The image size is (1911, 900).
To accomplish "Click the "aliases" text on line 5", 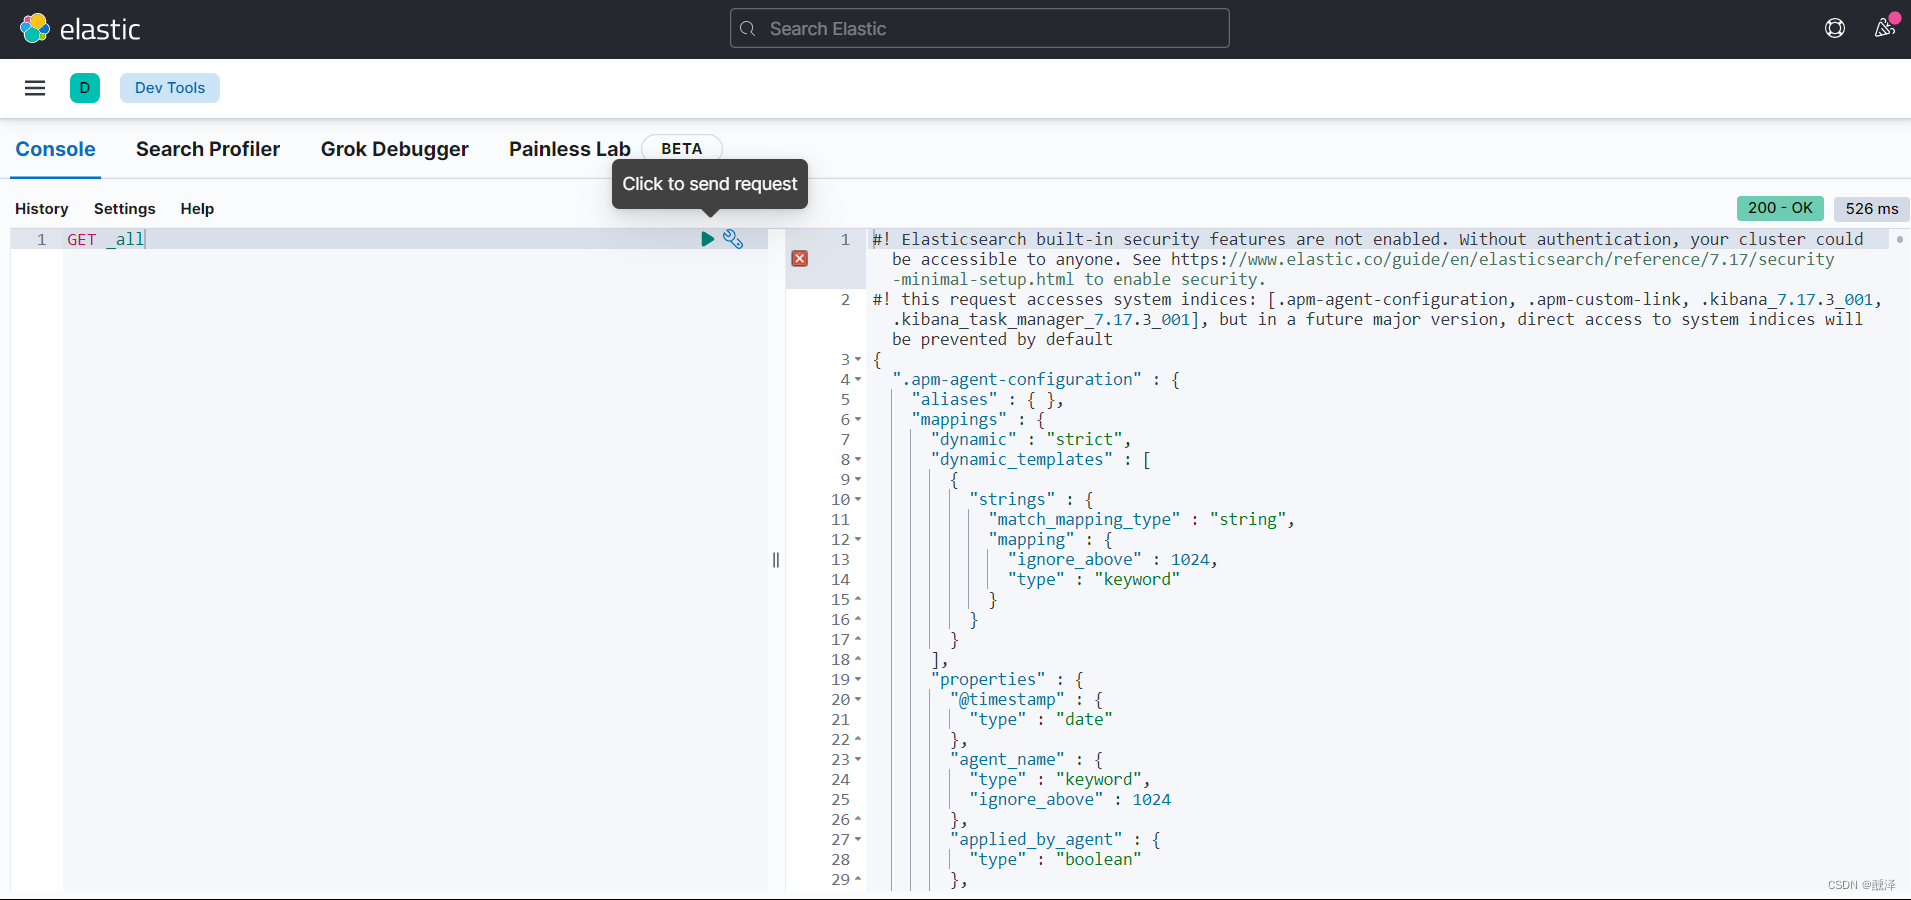I will (x=955, y=399).
